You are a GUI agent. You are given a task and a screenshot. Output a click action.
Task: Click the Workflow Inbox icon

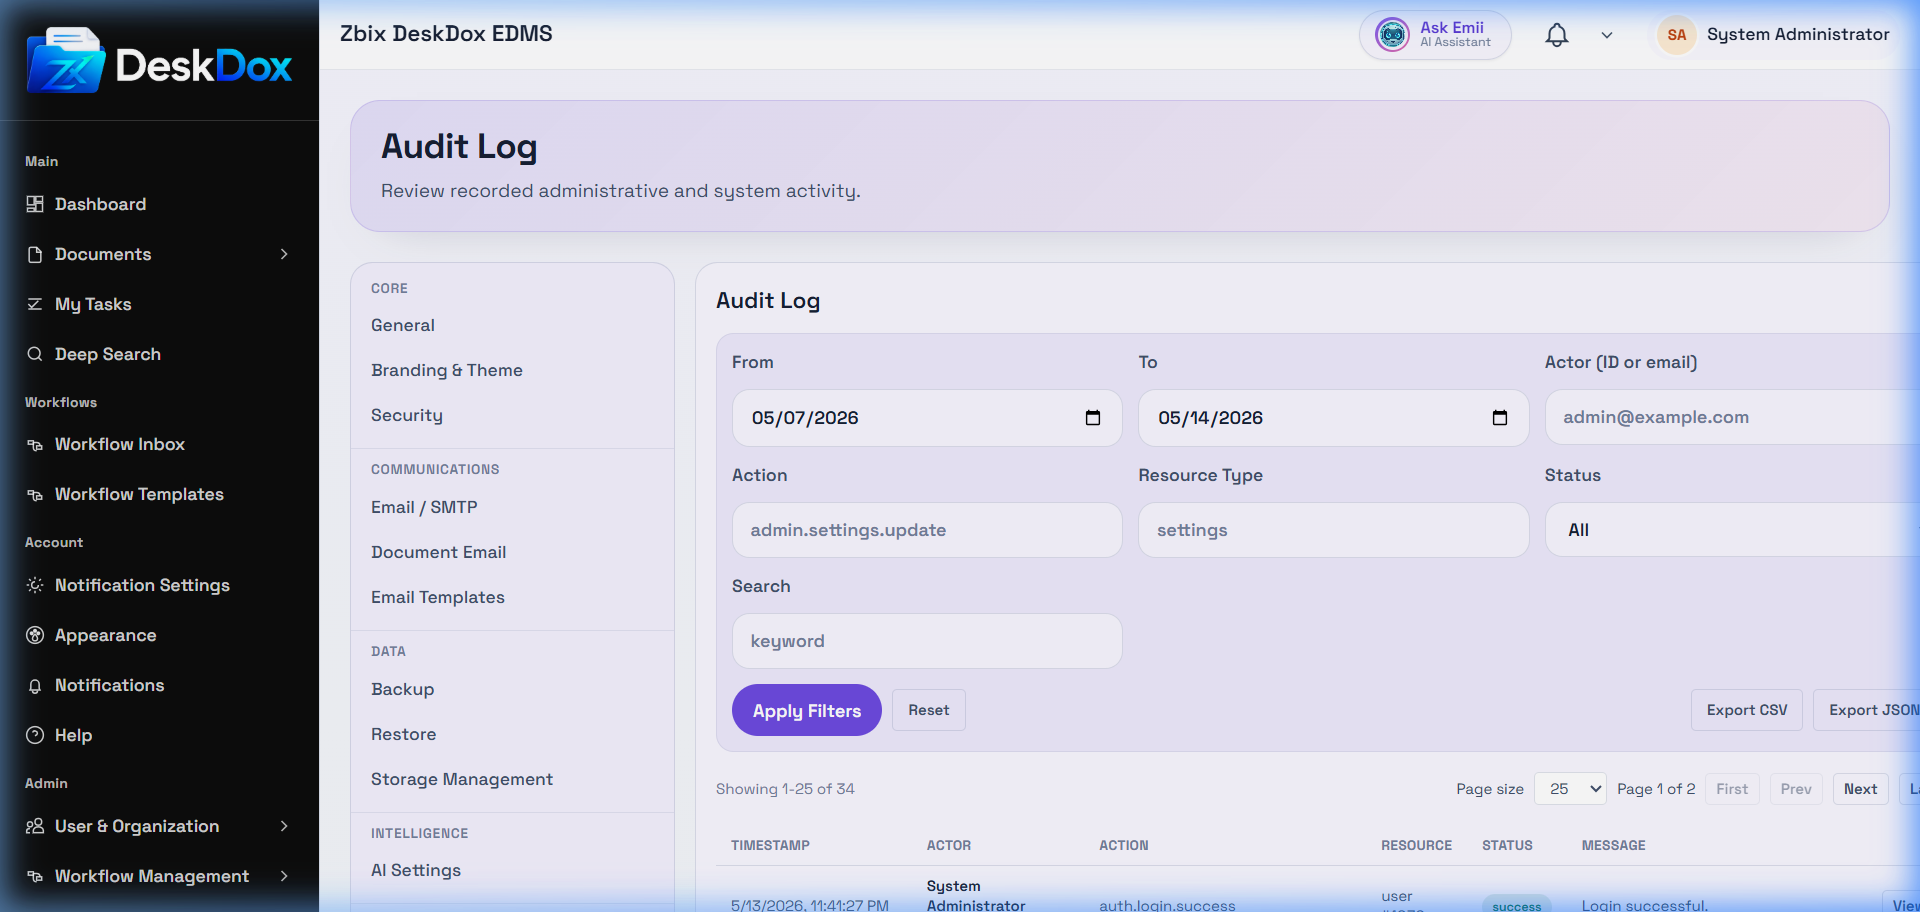[x=35, y=444]
